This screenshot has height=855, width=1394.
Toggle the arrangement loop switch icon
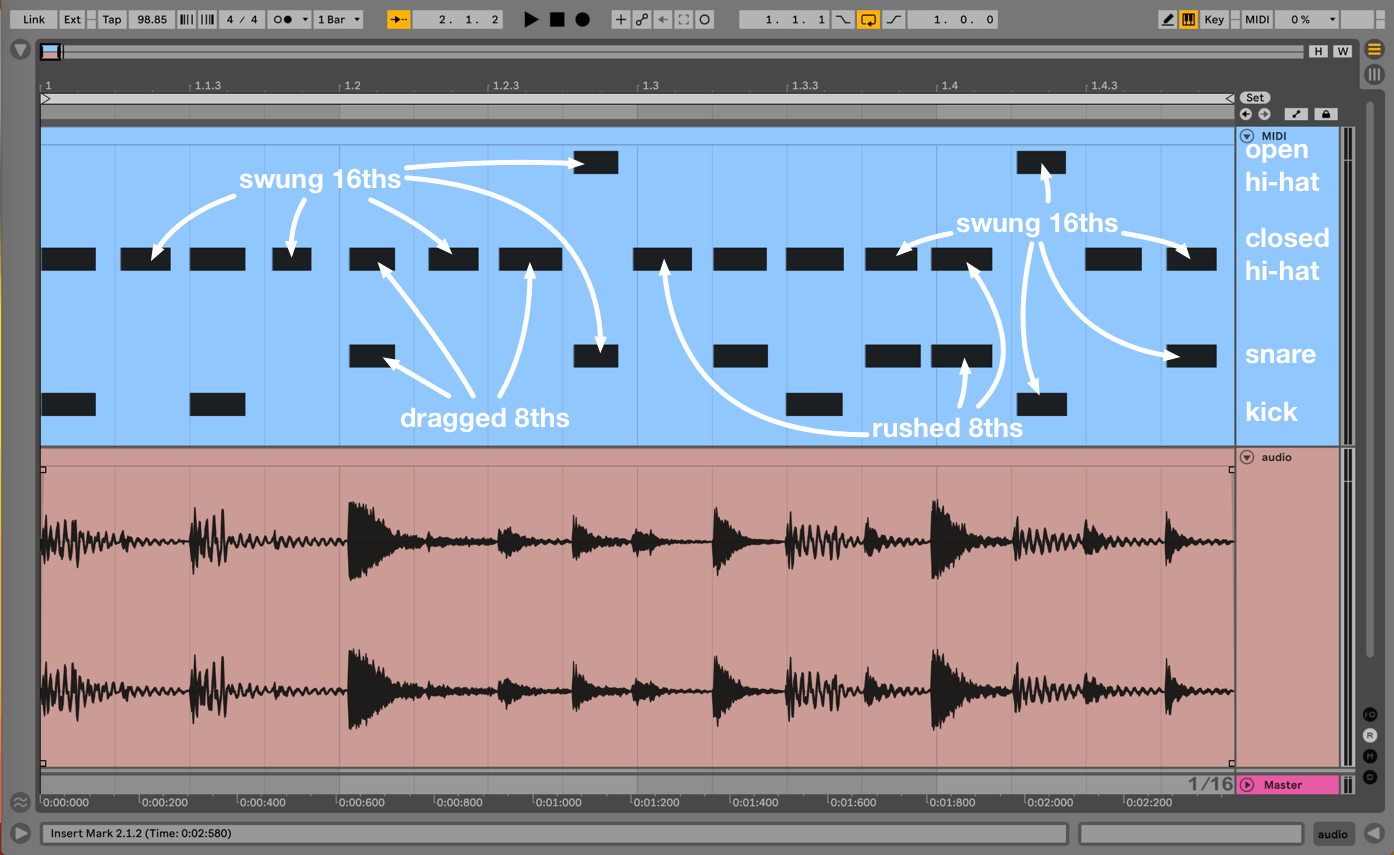[x=868, y=19]
